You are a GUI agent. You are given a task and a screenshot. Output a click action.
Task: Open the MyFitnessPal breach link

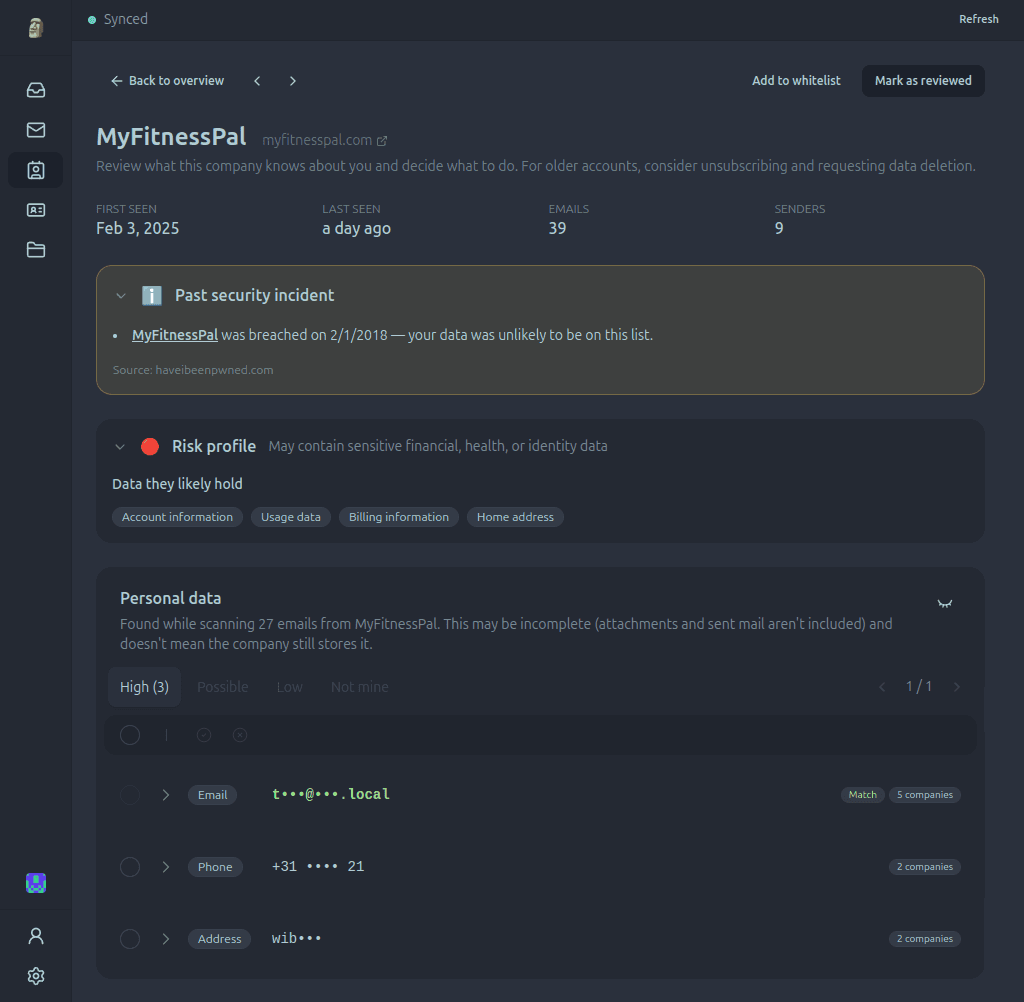point(175,335)
